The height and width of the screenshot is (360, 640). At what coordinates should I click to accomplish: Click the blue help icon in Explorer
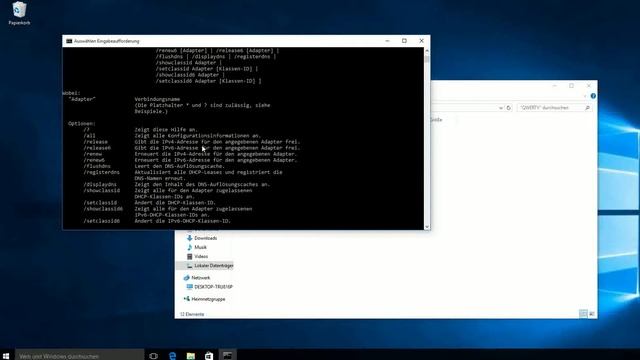pyautogui.click(x=593, y=96)
